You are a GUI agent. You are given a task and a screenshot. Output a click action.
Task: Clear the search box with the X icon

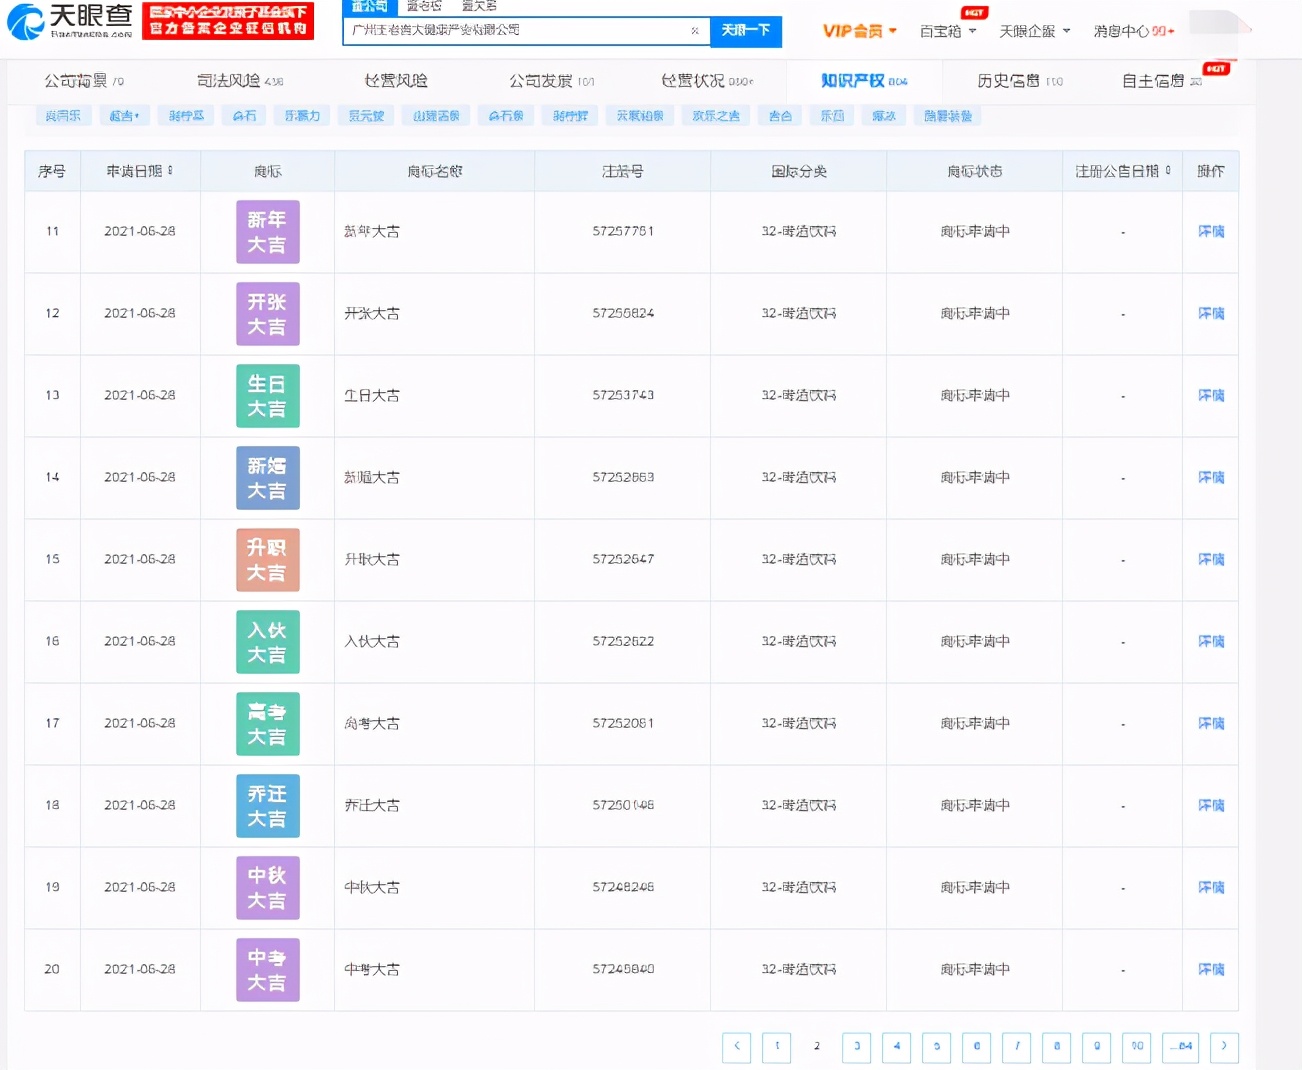coord(695,31)
